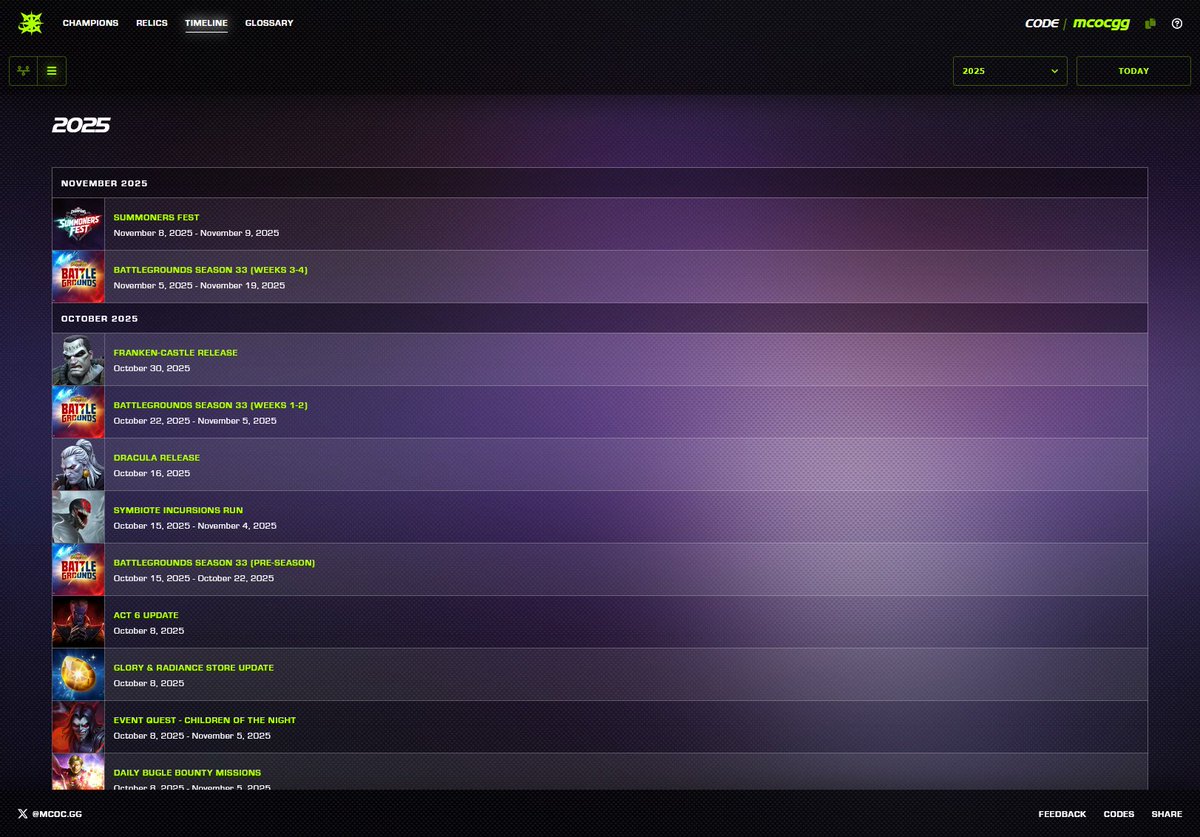1200x837 pixels.
Task: Click Battlegrounds Season 33 Weeks 3-4 thumbnail
Action: click(x=78, y=277)
